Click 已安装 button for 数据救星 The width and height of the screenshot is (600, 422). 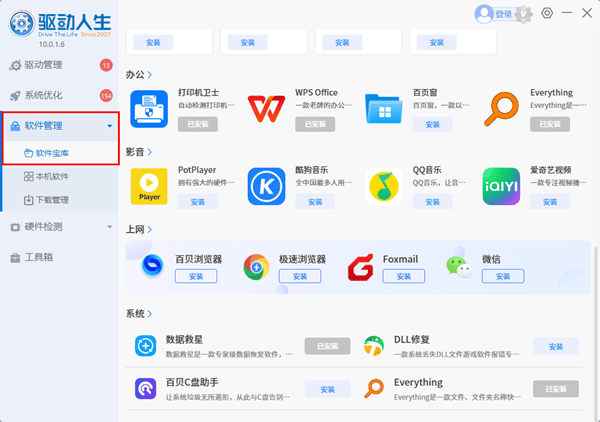click(328, 346)
